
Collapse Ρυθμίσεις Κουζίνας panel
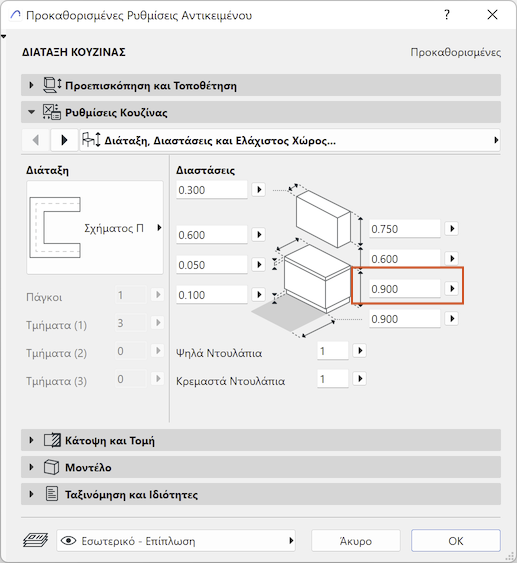(261, 112)
